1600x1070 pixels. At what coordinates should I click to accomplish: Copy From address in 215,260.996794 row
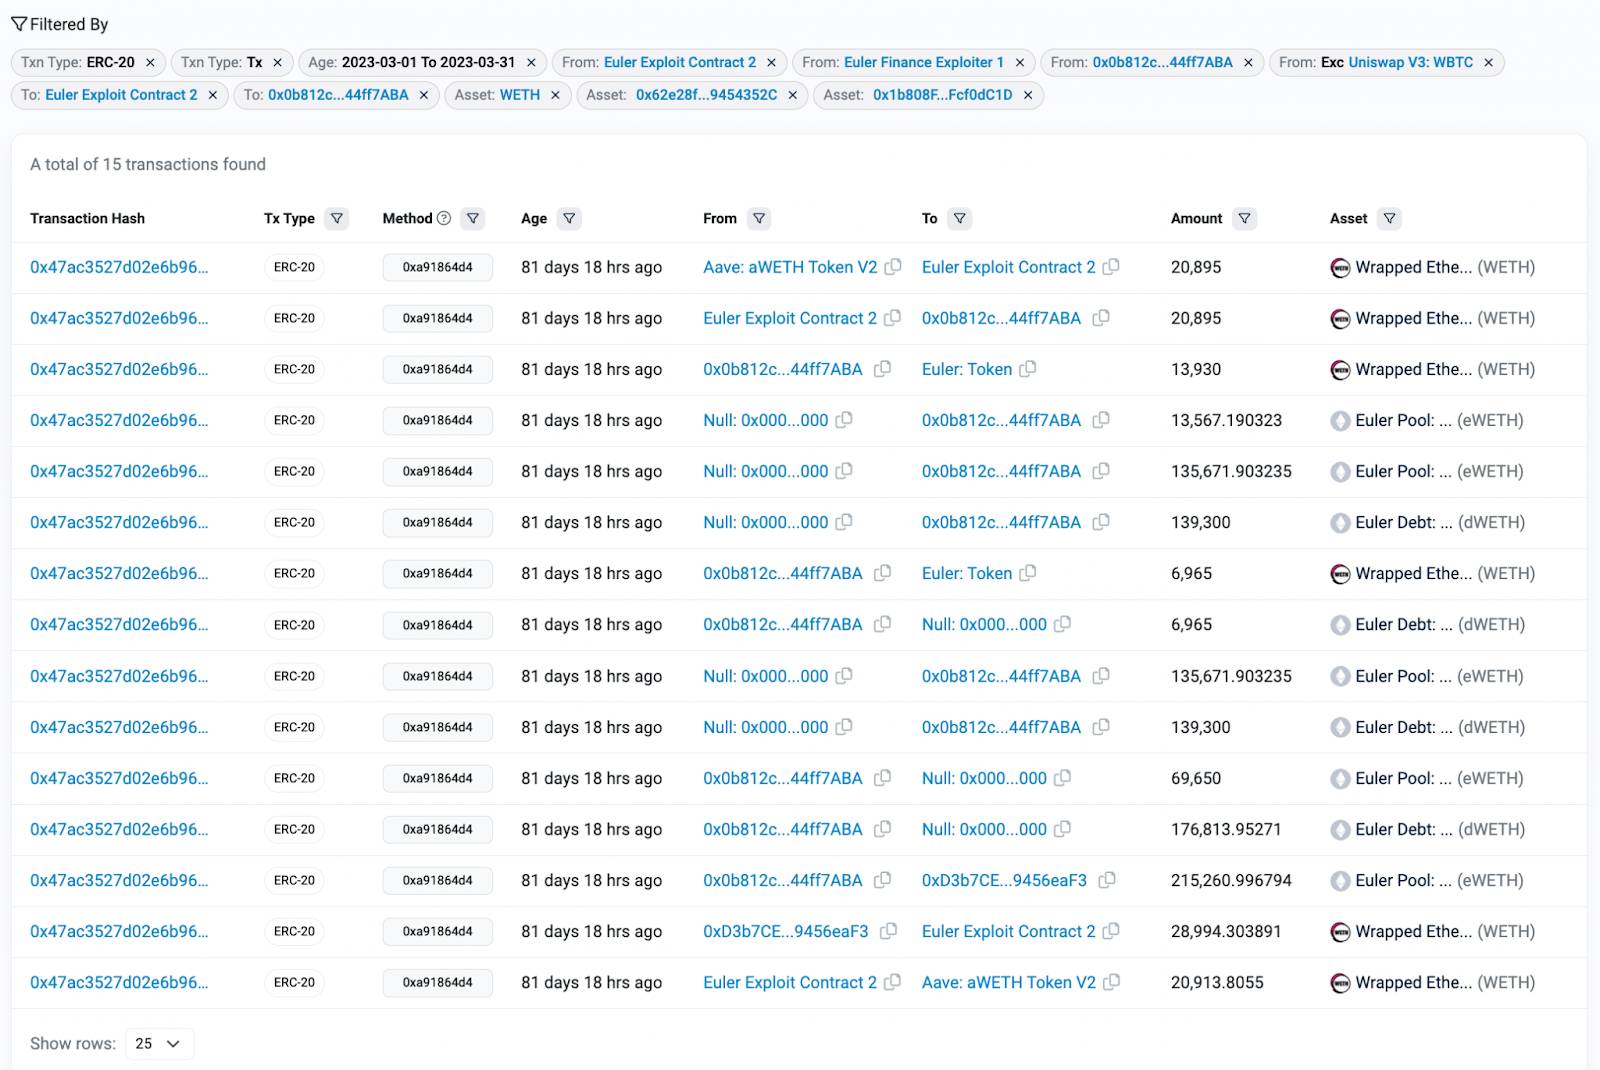882,880
